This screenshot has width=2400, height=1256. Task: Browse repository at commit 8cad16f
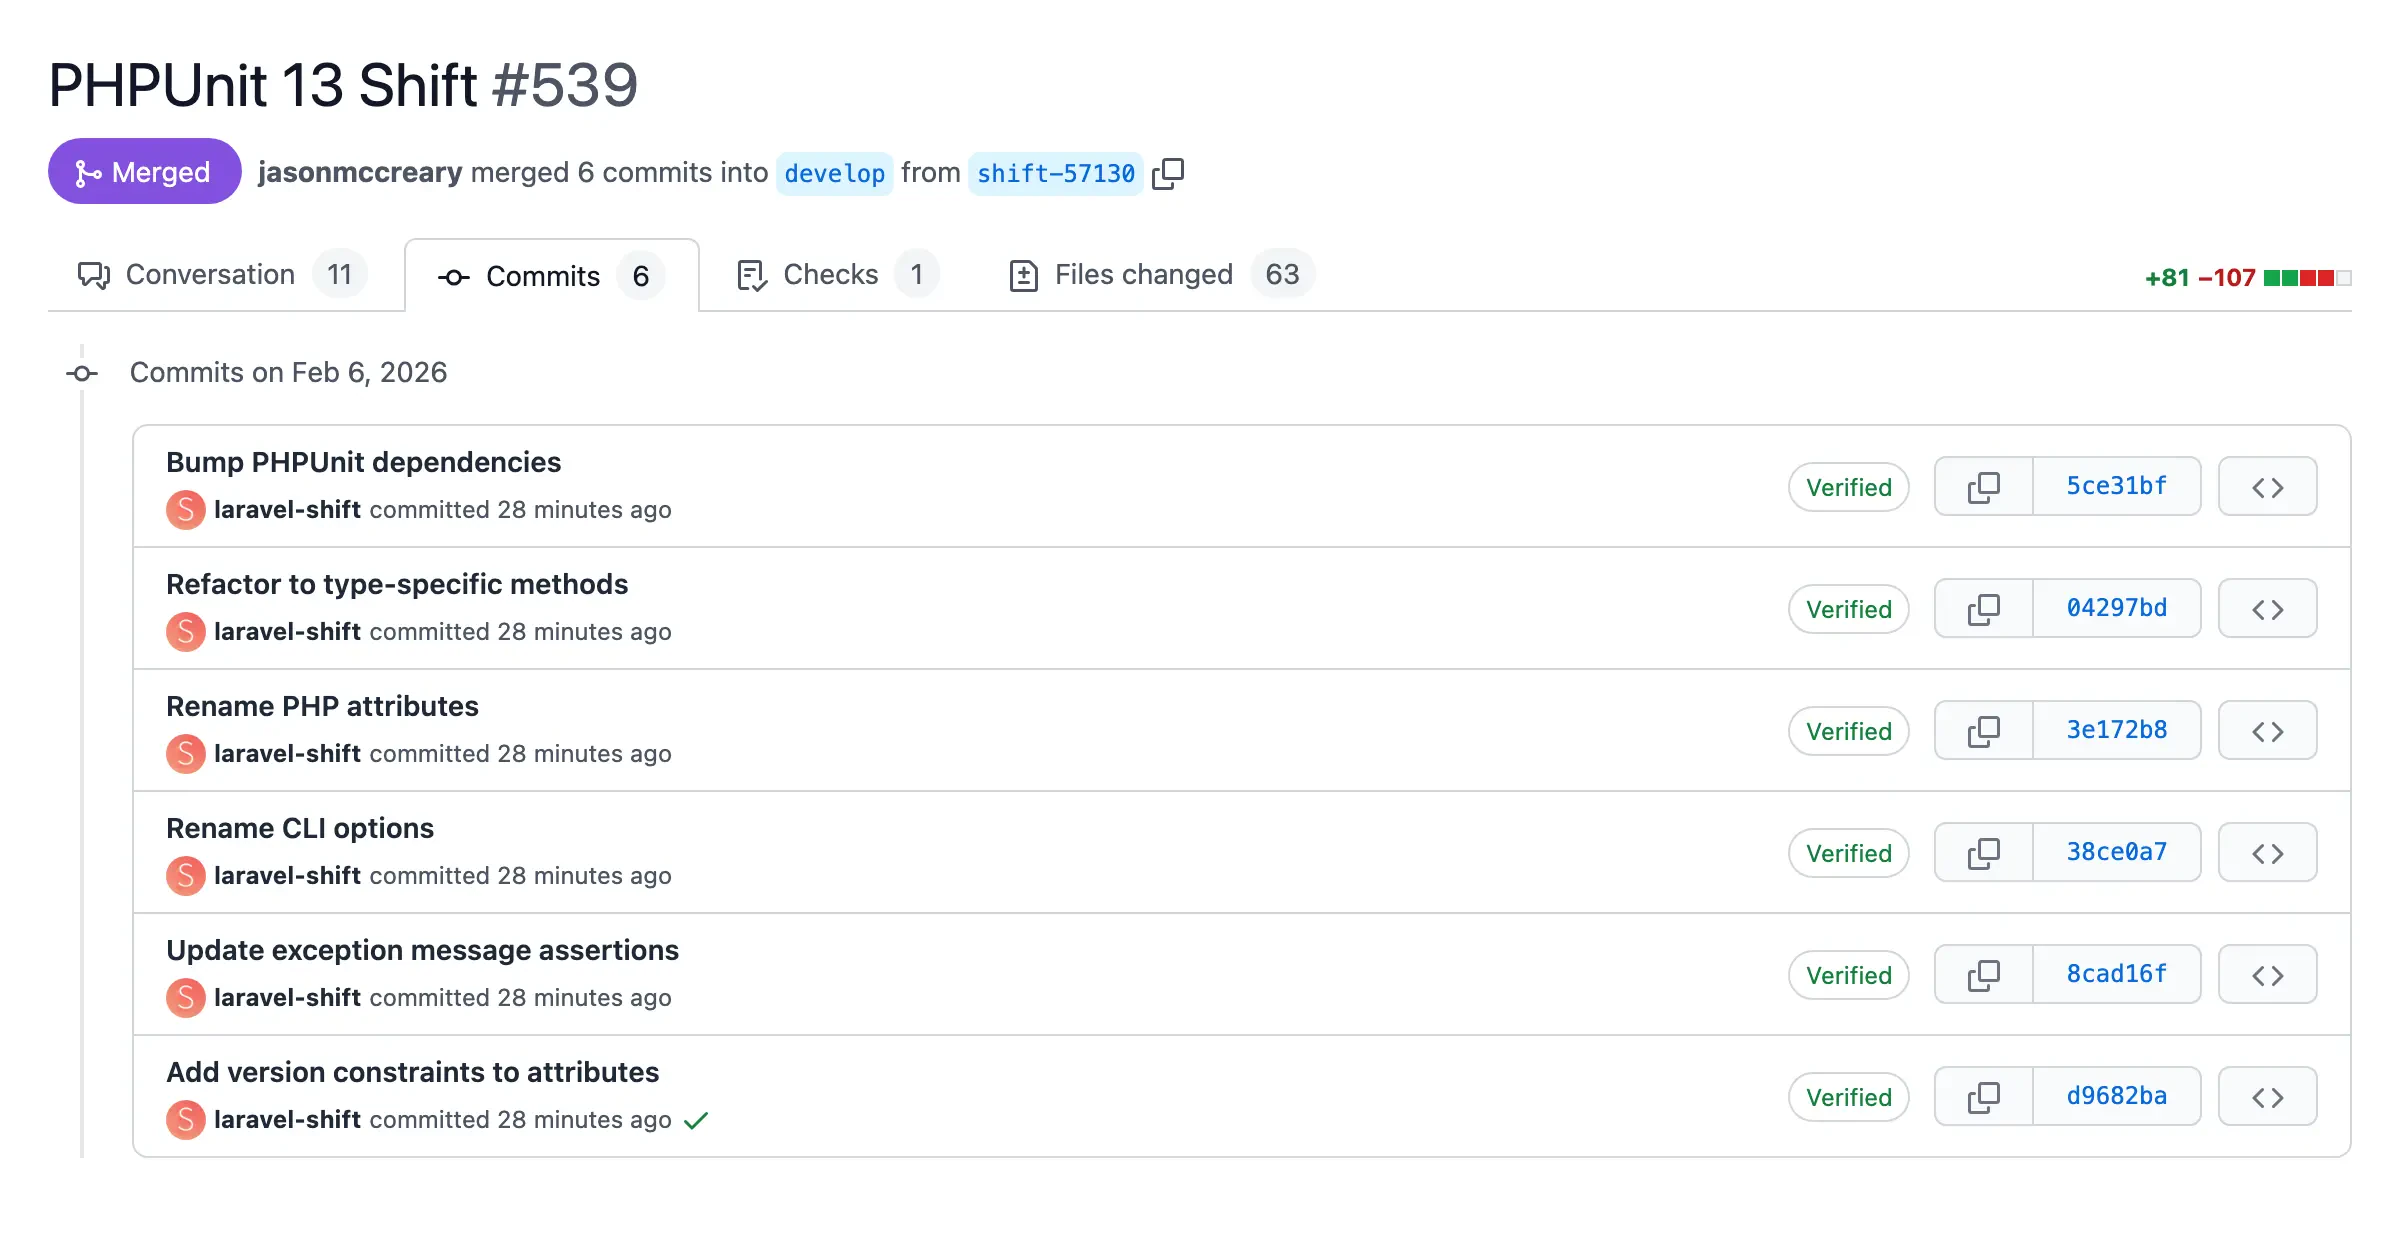[x=2267, y=975]
